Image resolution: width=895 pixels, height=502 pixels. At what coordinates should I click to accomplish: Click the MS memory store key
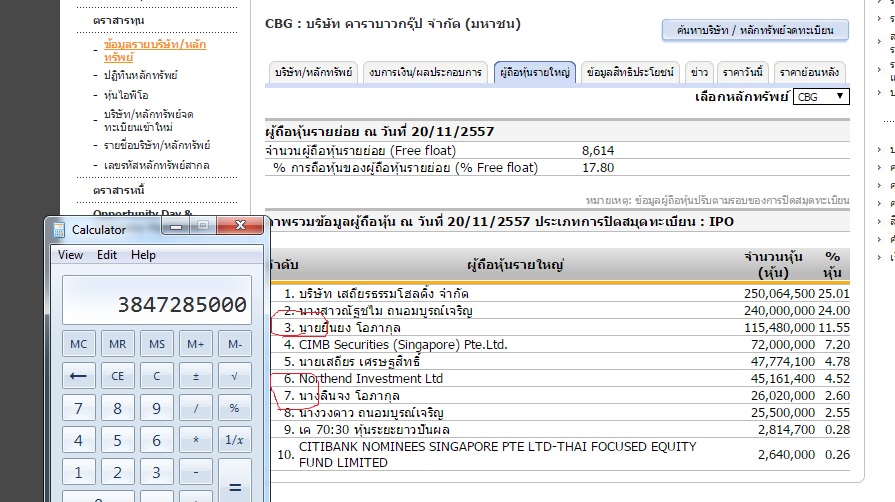tap(157, 344)
